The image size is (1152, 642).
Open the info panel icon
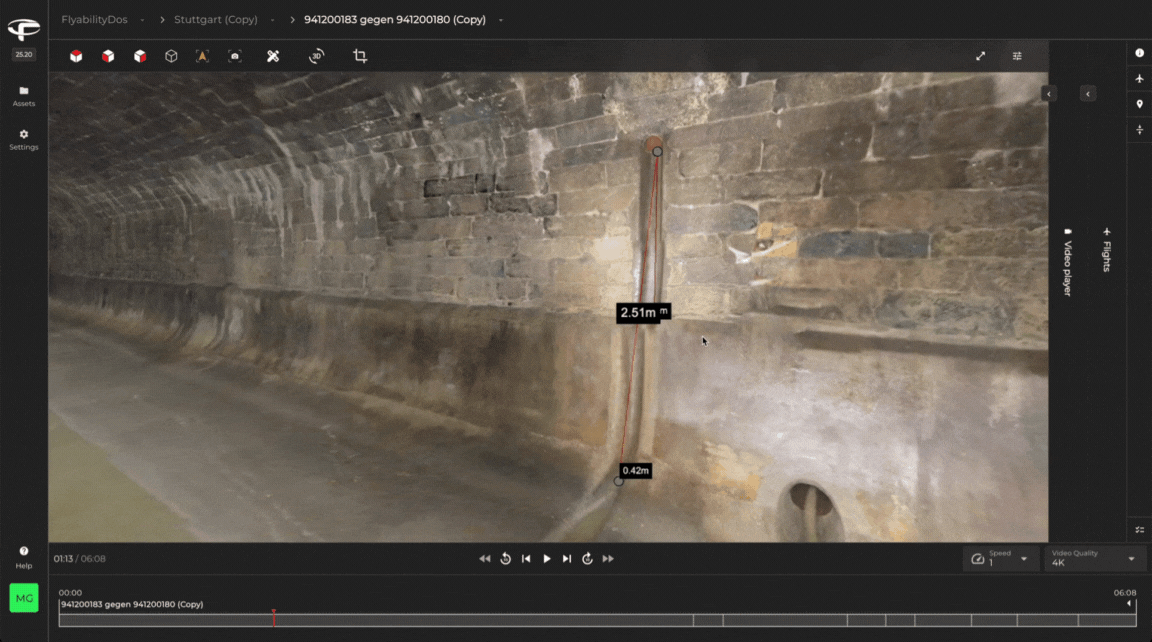pos(1139,53)
